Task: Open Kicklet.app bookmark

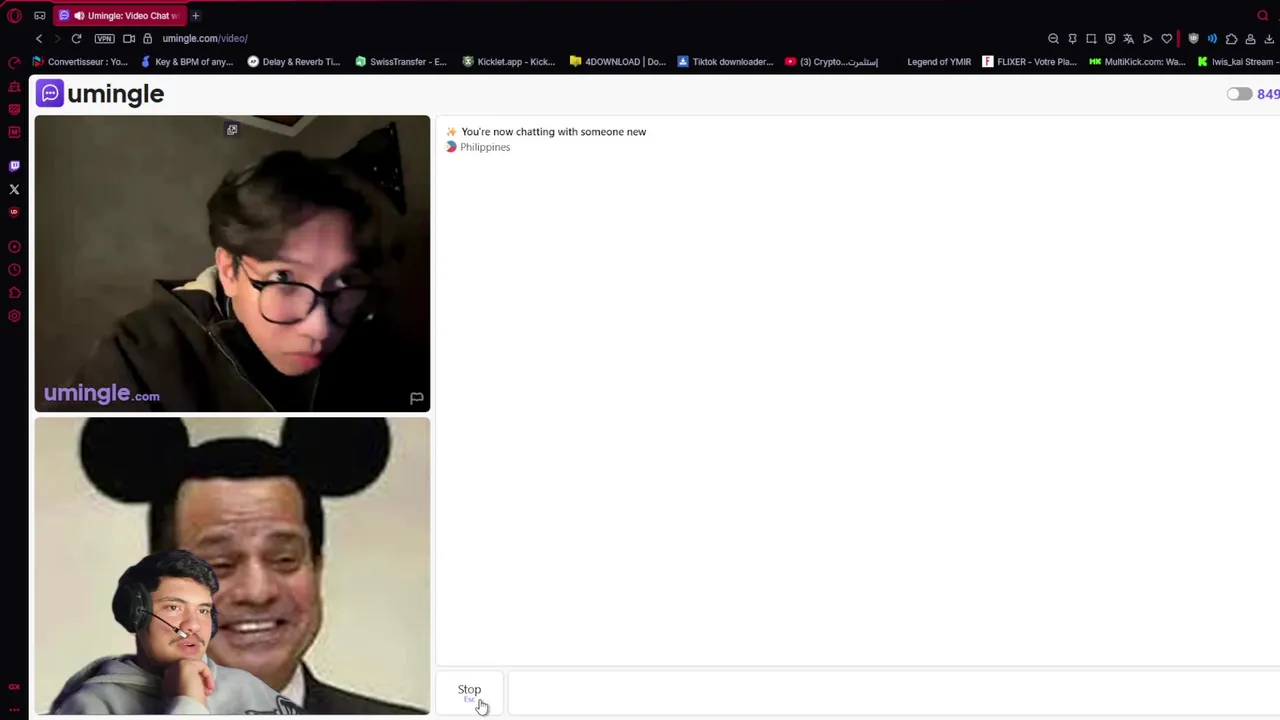Action: [x=508, y=61]
